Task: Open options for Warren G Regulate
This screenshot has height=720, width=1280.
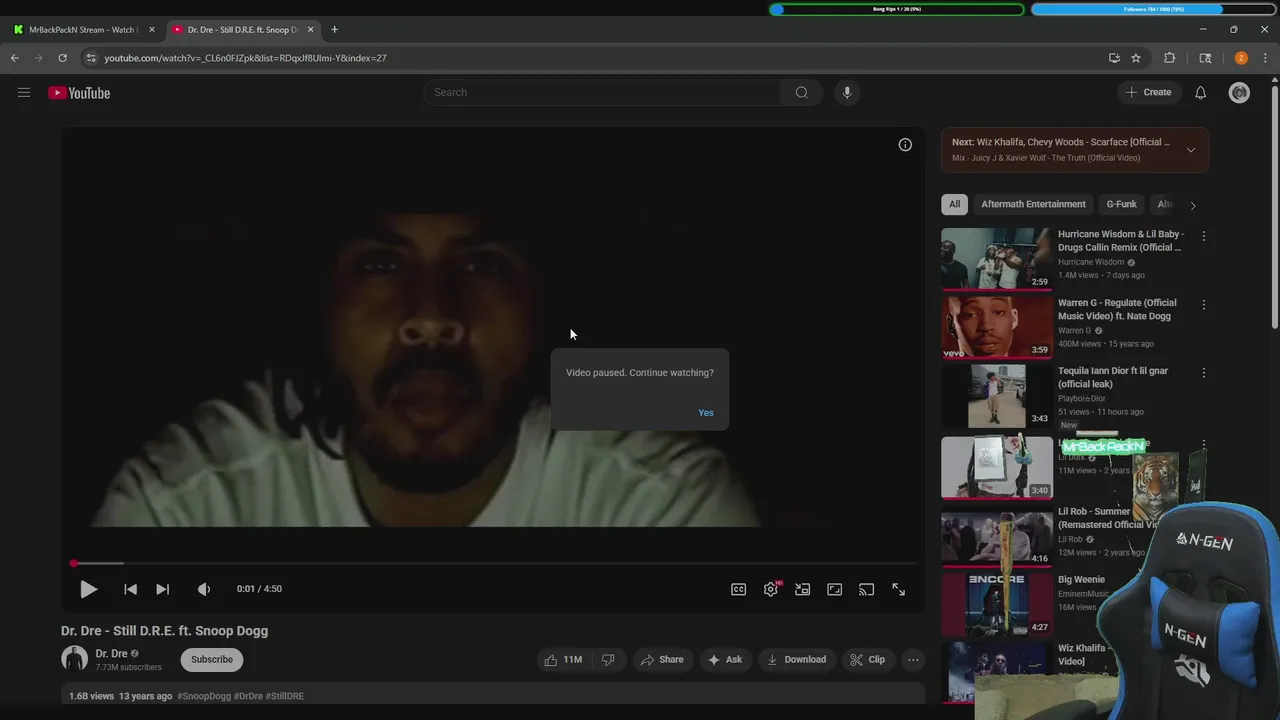Action: click(x=1204, y=305)
